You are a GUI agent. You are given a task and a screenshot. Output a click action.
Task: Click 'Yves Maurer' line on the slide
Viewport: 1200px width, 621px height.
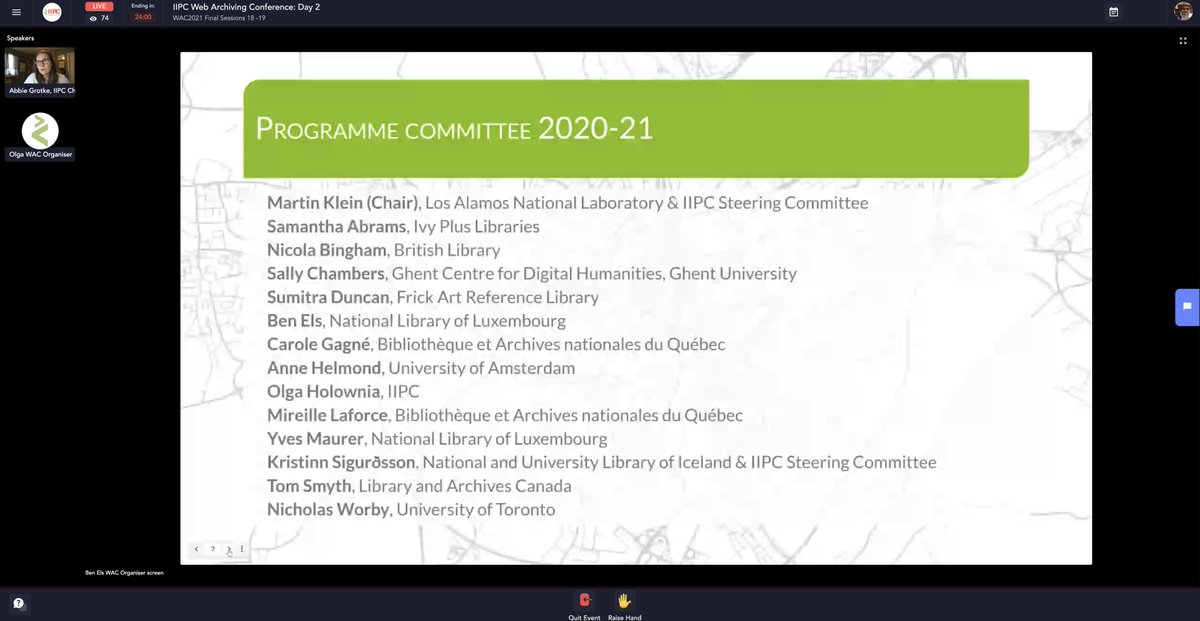437,439
